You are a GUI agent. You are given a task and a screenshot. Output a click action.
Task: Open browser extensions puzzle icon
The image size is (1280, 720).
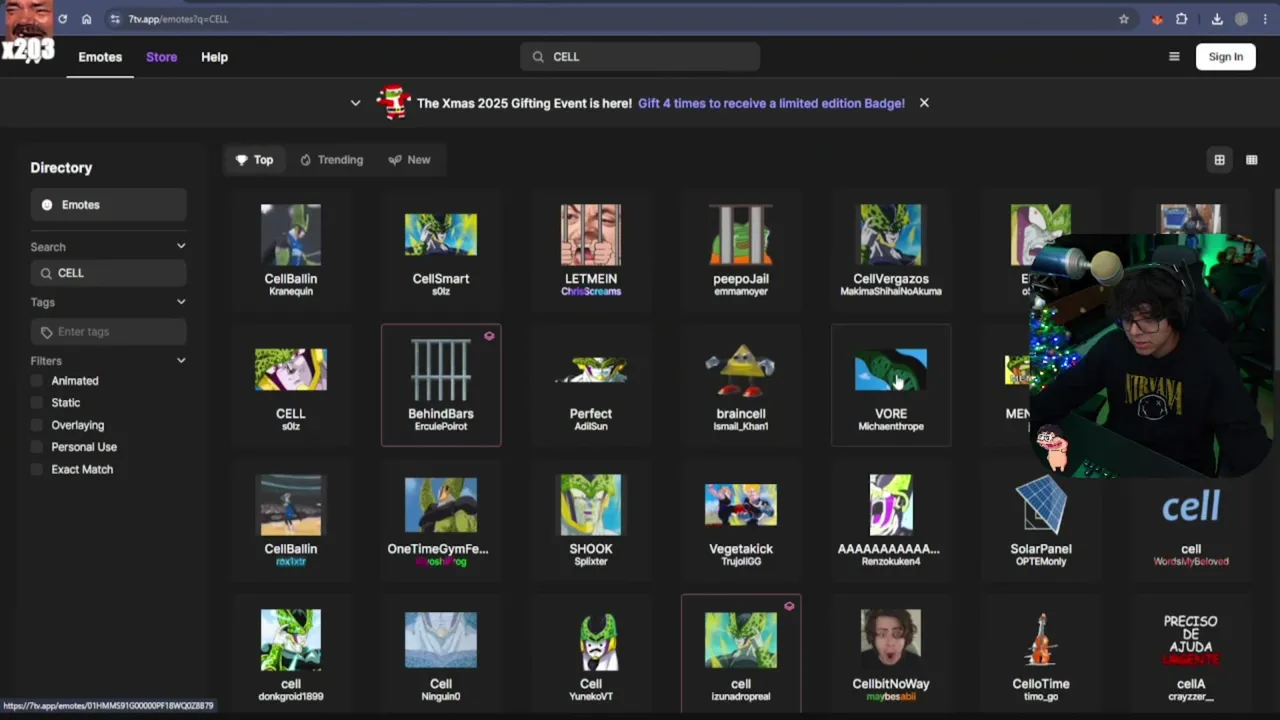[1182, 19]
